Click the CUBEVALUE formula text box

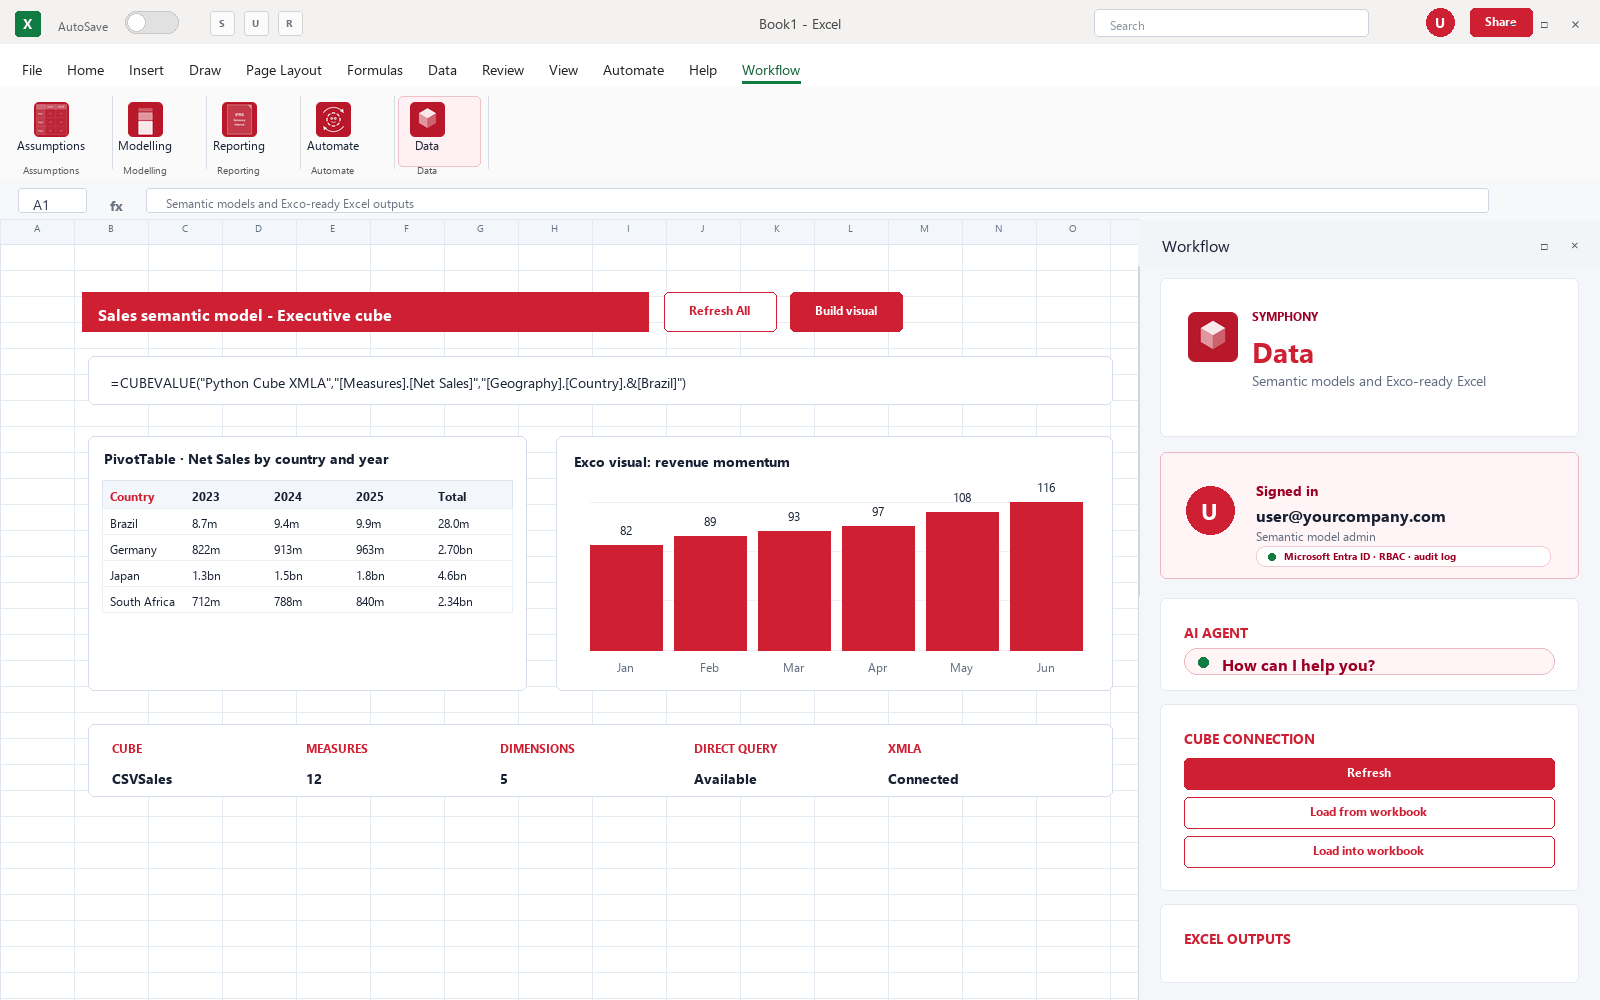(x=600, y=381)
